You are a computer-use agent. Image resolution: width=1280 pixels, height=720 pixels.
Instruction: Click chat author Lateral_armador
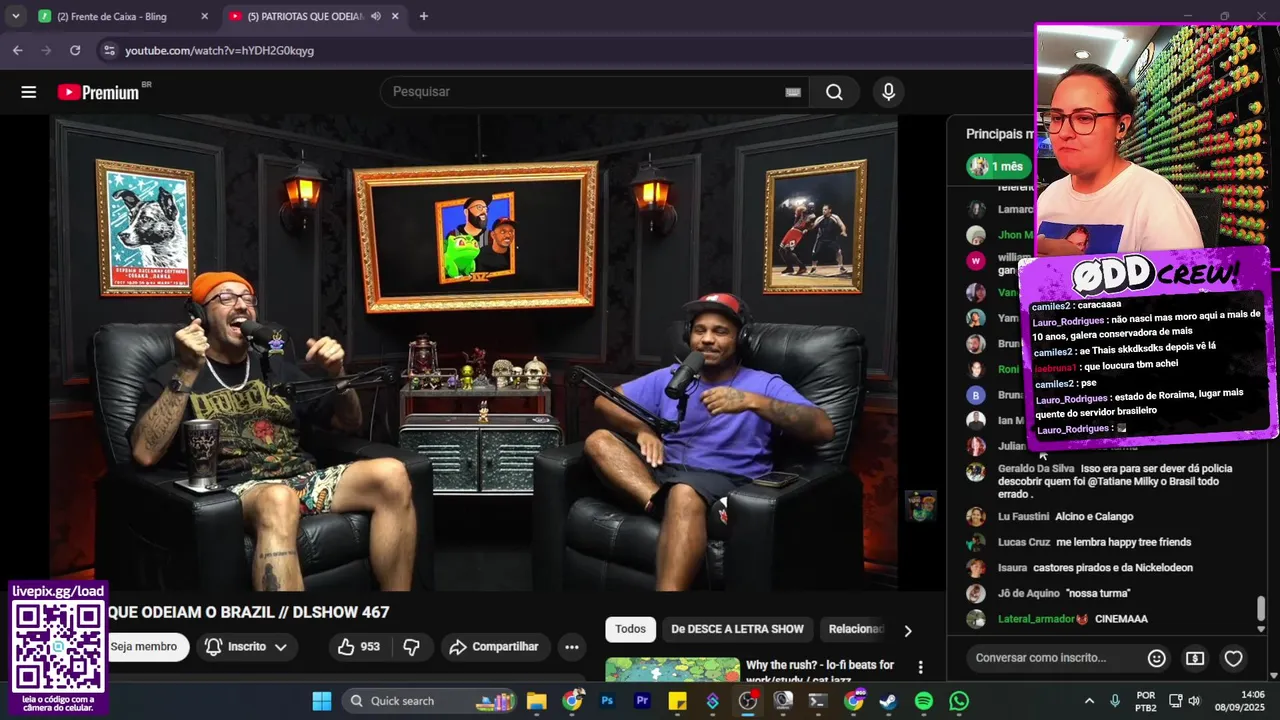[x=1036, y=619]
